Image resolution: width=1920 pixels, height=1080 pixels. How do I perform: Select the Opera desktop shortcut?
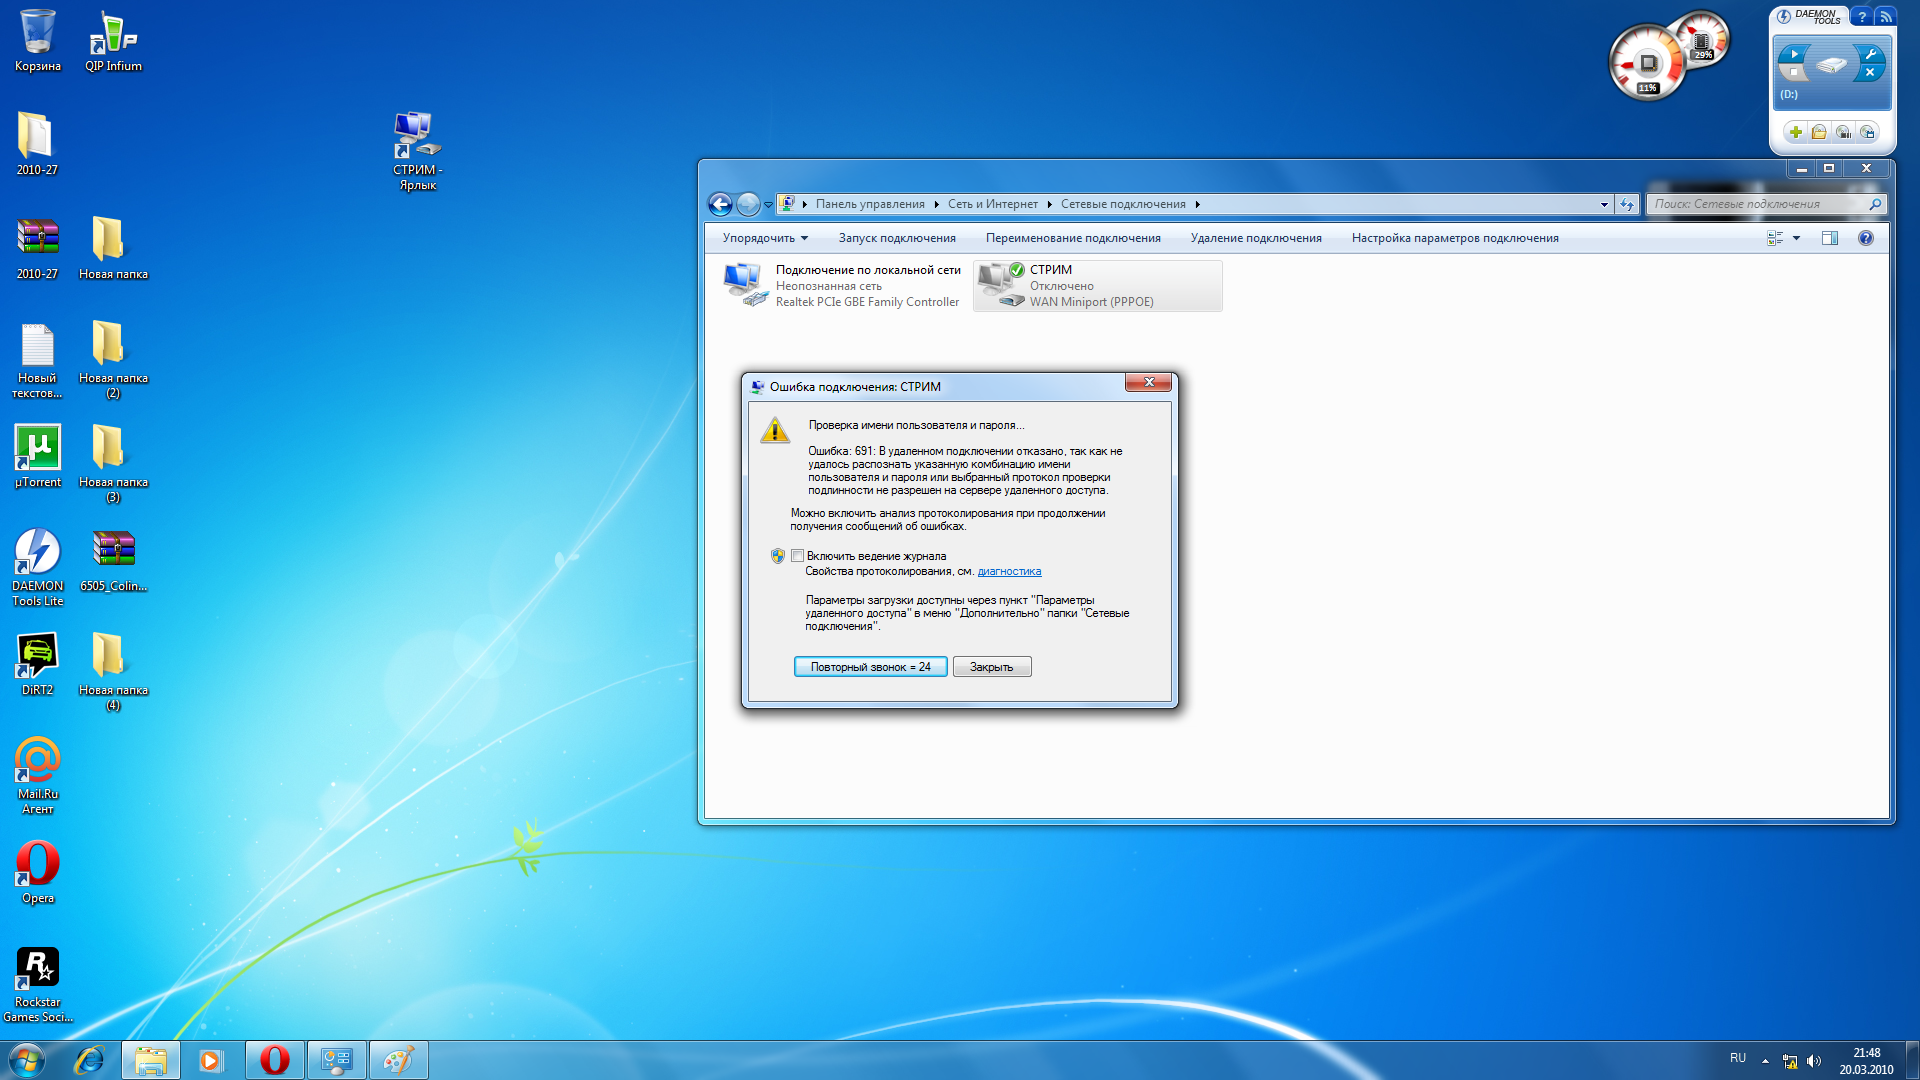[x=37, y=872]
